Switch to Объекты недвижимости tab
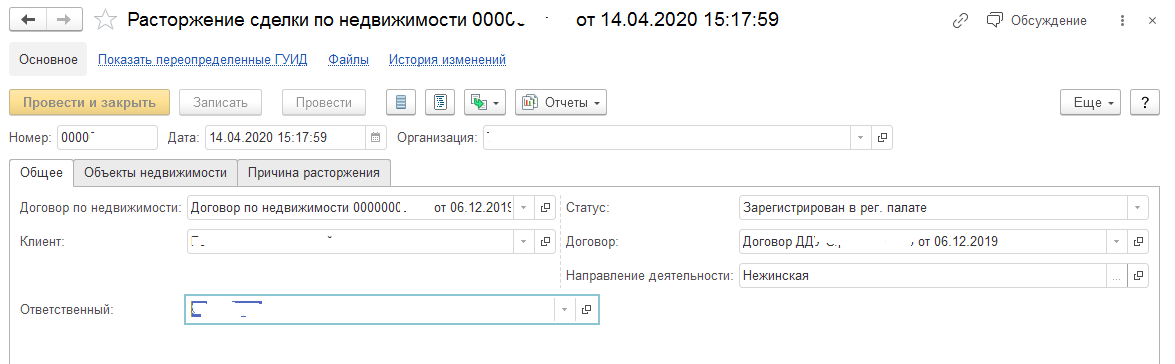Screen dimensions: 1175x364 [155, 172]
